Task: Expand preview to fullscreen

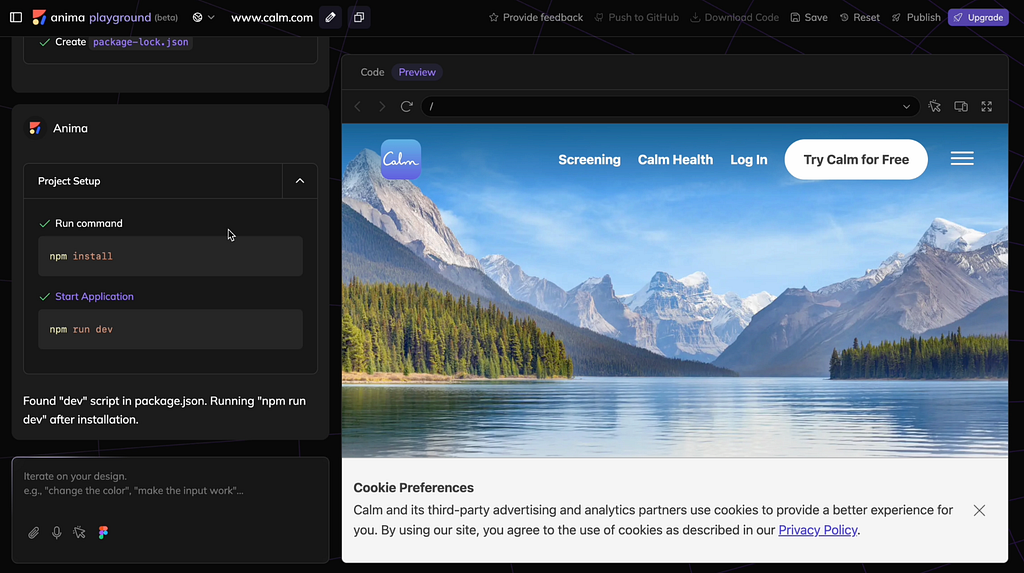Action: coord(987,106)
